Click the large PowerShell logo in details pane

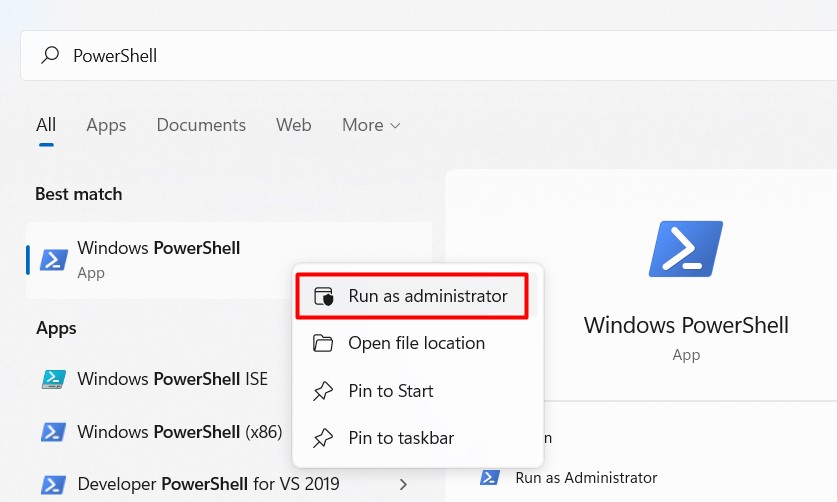click(686, 249)
